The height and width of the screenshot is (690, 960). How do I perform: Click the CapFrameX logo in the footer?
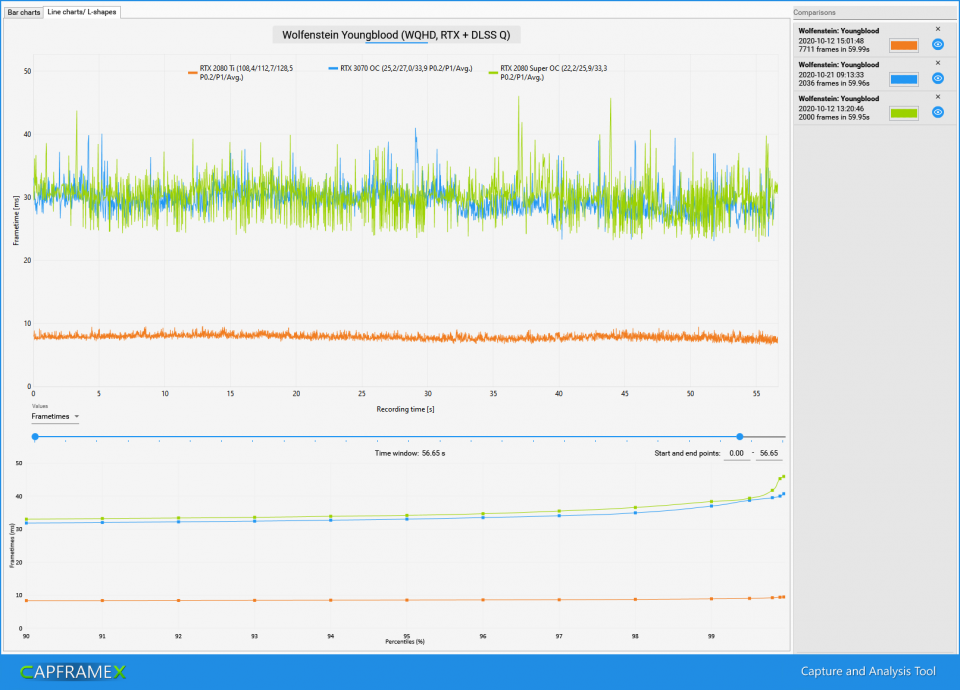(73, 672)
